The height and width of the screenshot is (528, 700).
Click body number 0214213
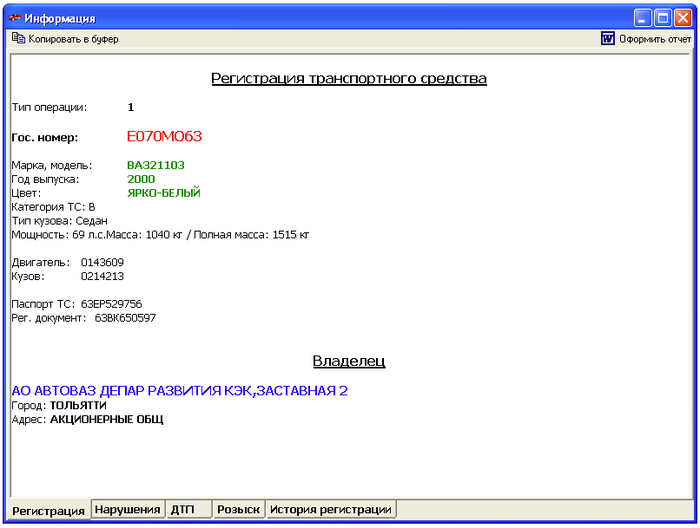tap(102, 276)
